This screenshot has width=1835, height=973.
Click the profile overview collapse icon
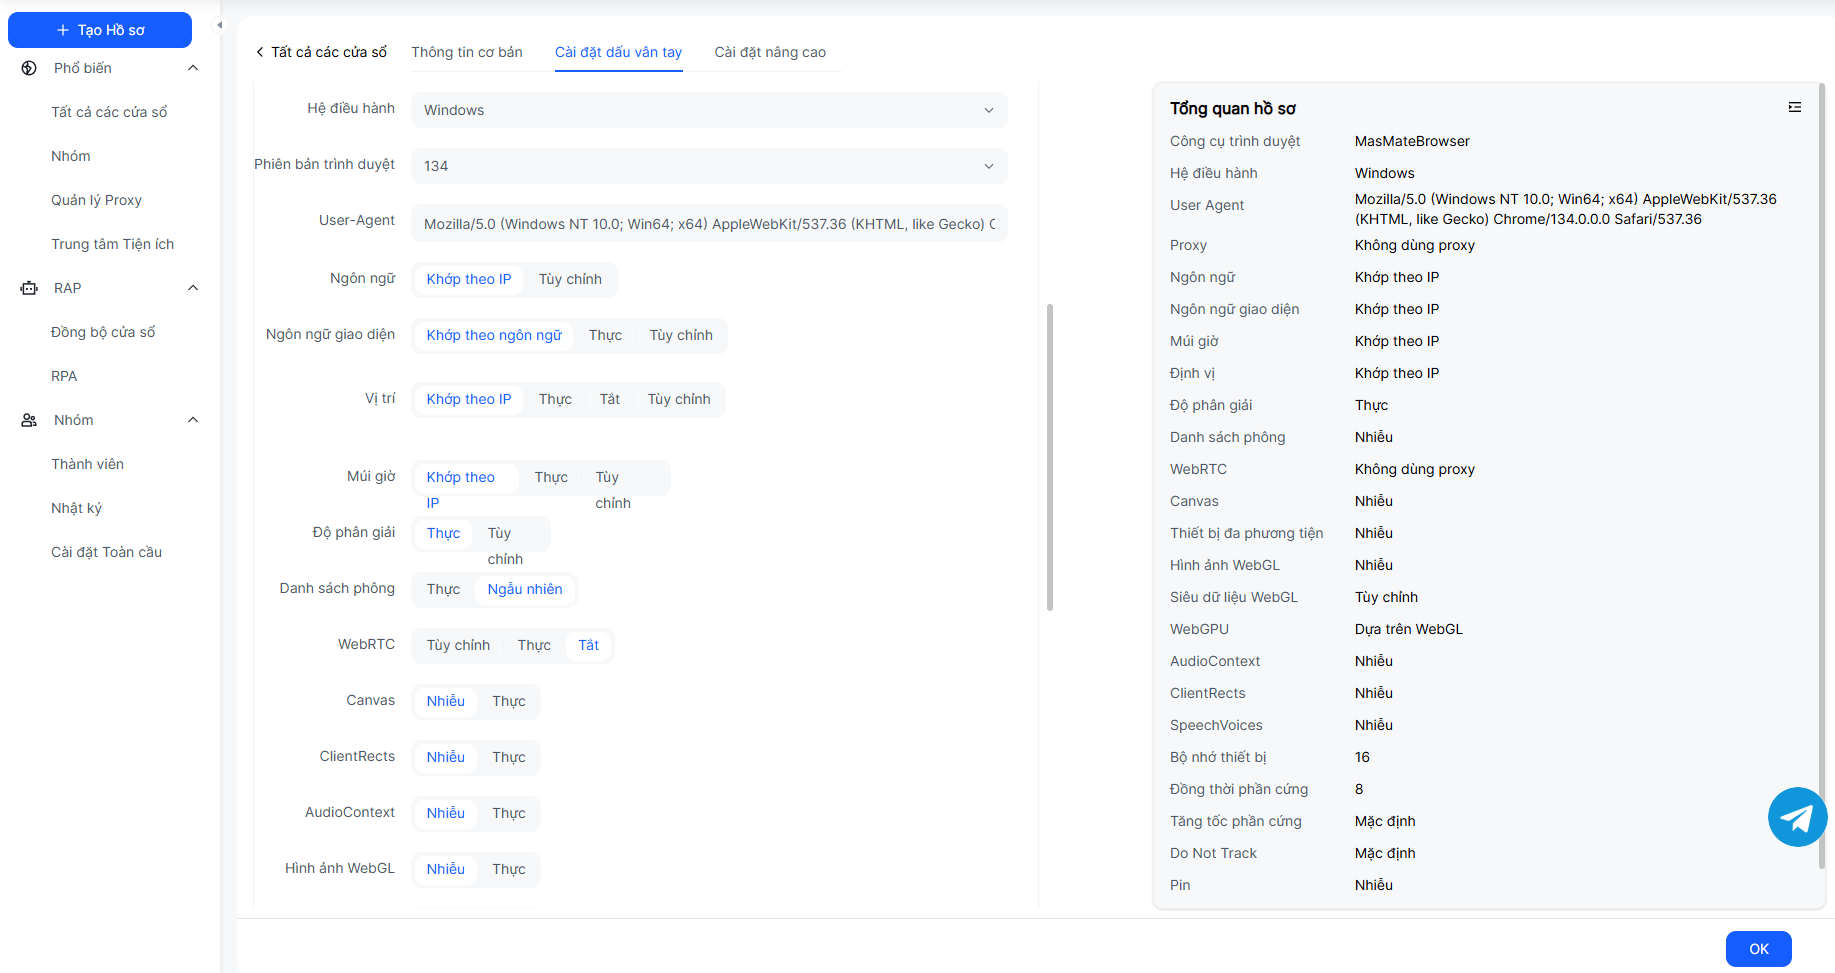(x=1795, y=107)
